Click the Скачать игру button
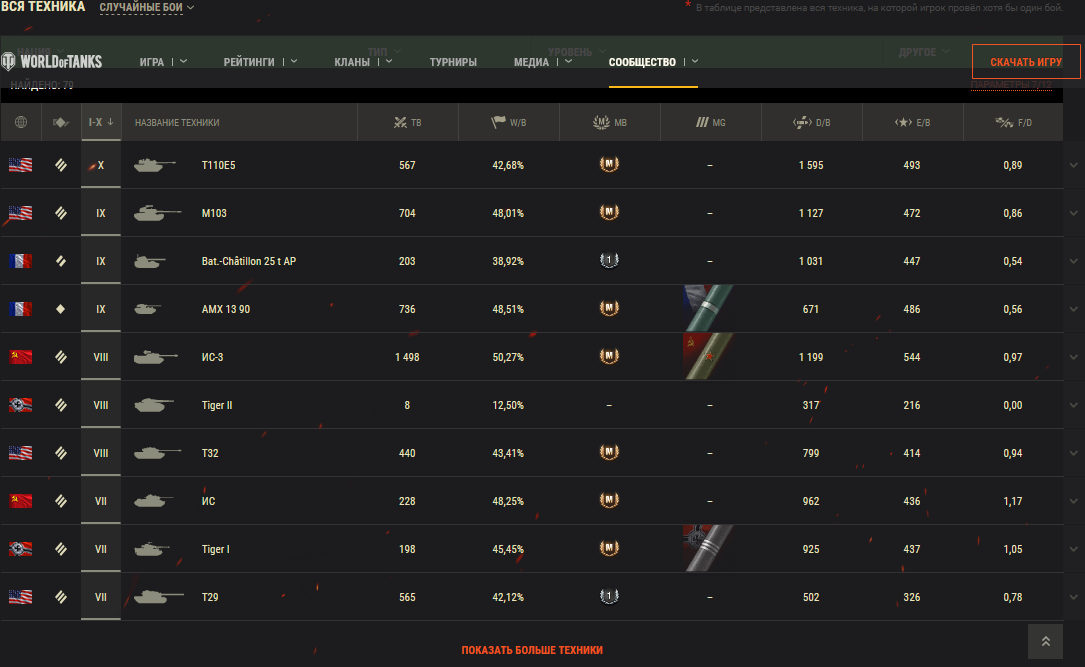Screen dimensions: 1085x667 pos(1026,62)
